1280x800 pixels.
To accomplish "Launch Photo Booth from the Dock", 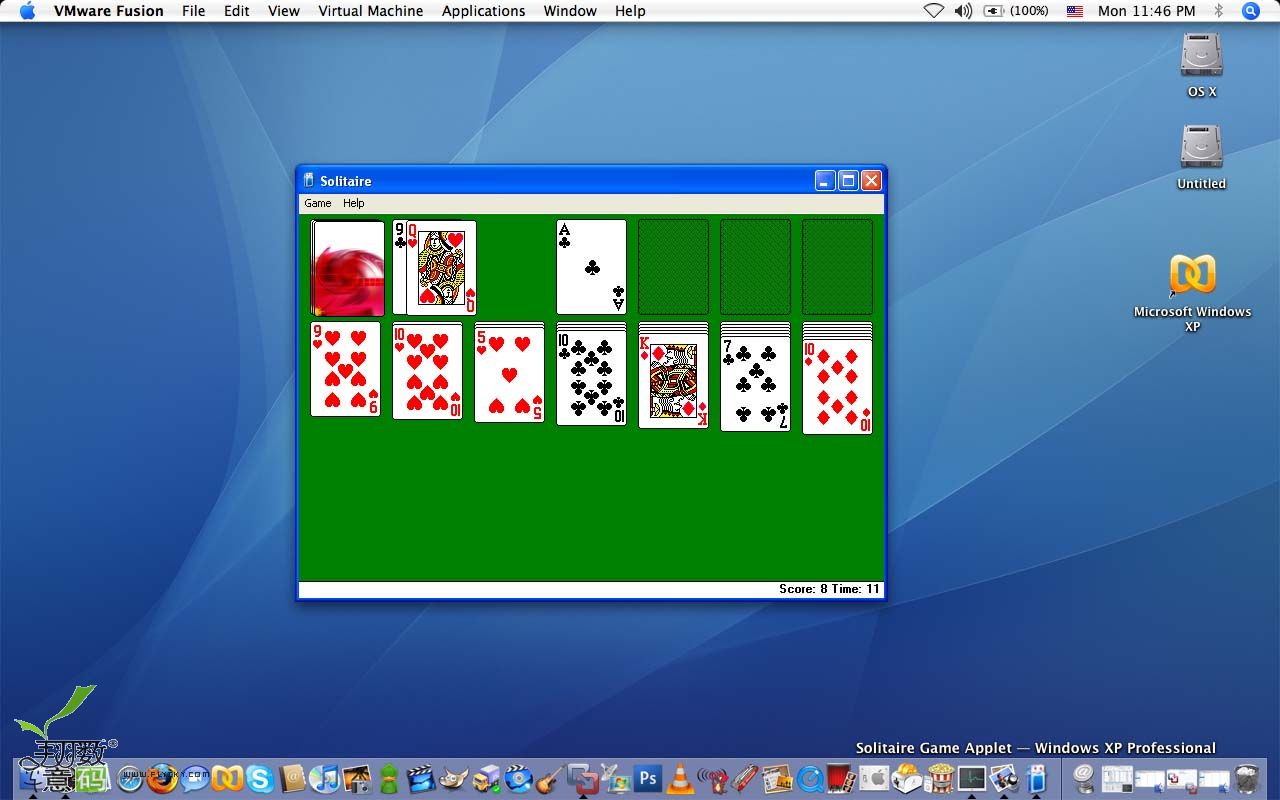I will (842, 778).
